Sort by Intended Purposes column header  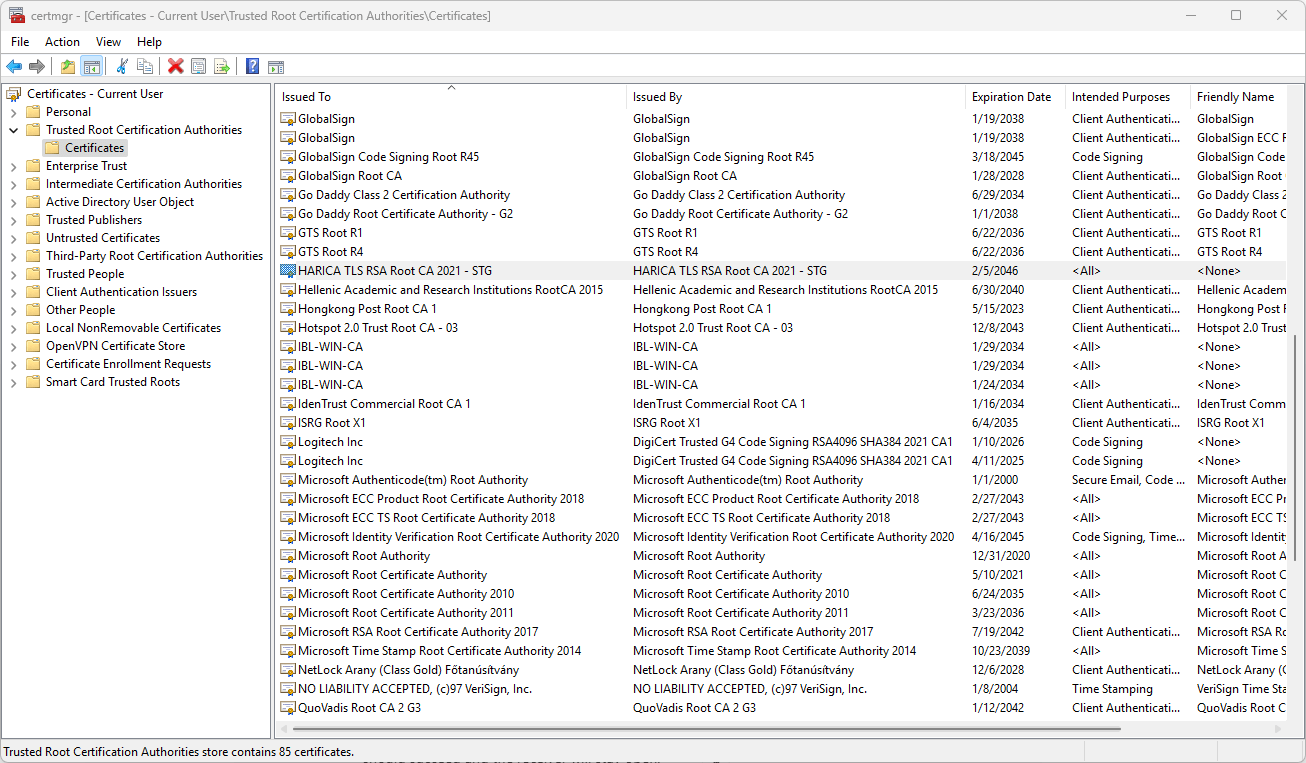(x=1127, y=97)
